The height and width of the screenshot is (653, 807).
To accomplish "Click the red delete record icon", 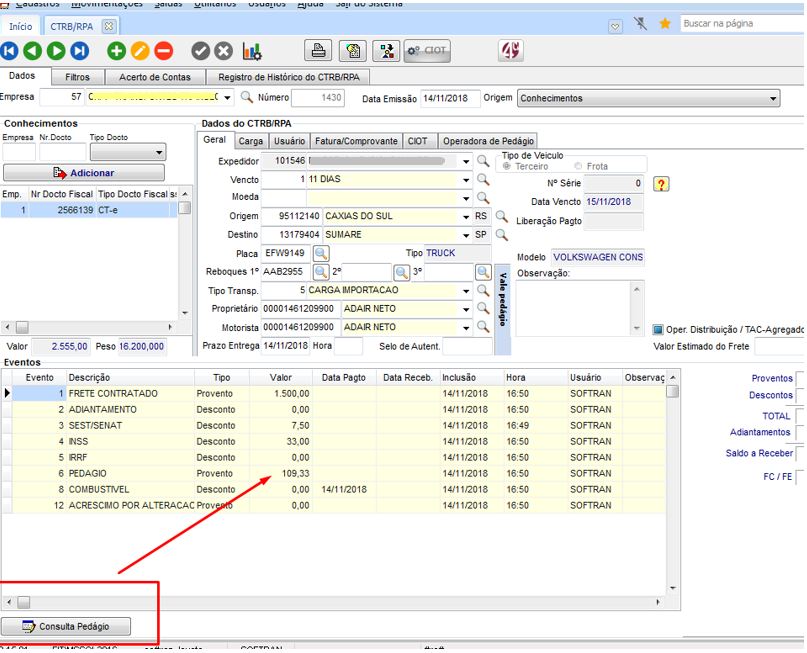I will [x=164, y=50].
